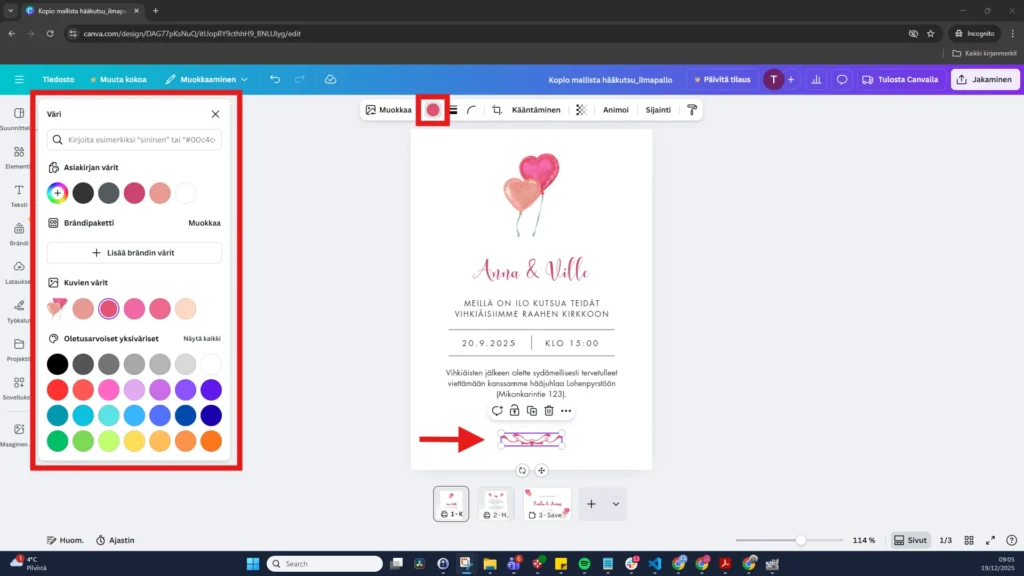
Task: Expand the add page dropdown arrow
Action: [613, 504]
